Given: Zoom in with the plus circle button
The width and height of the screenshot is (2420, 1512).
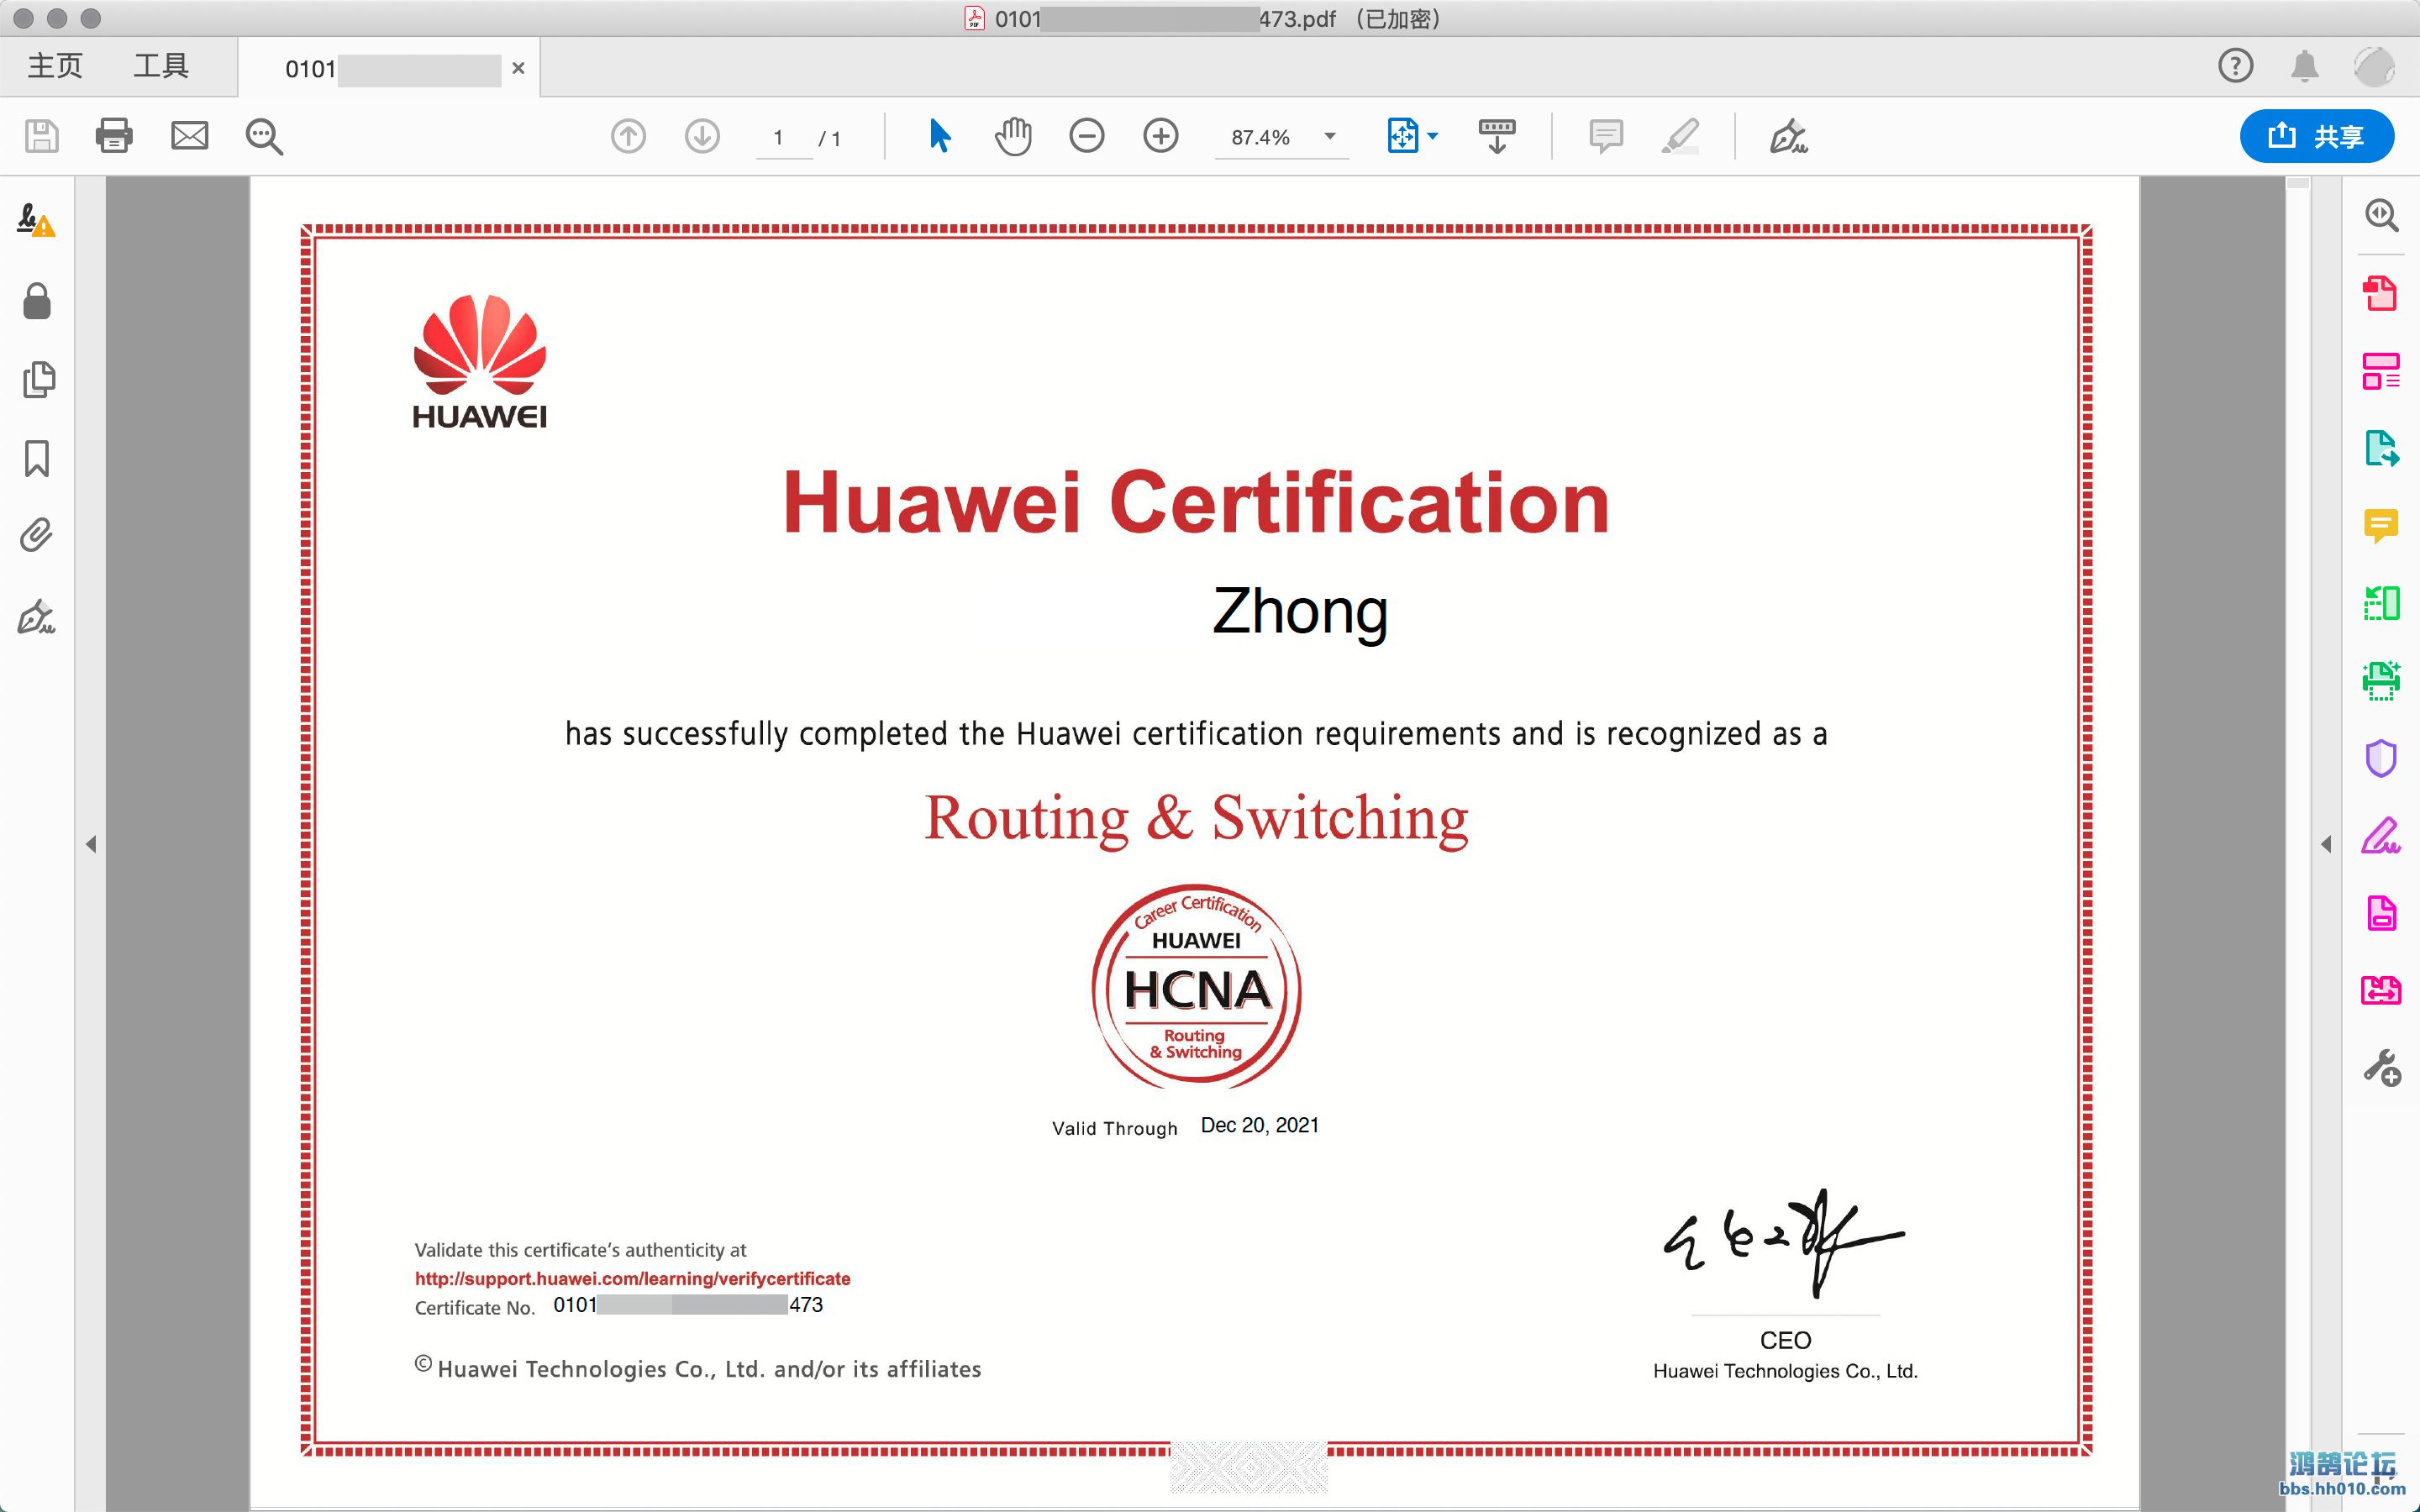Looking at the screenshot, I should click(1161, 136).
